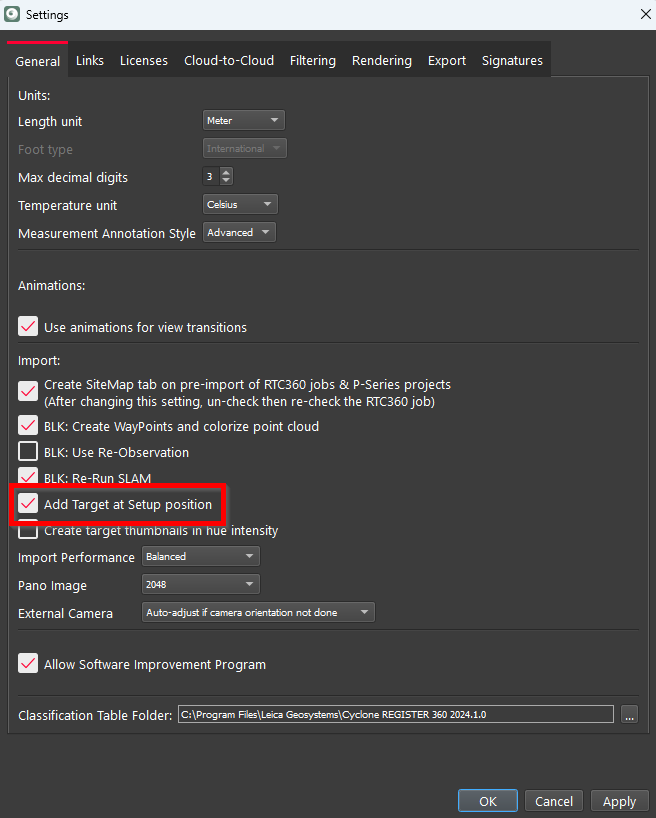Click the Cyclone REGISTER 360 title bar icon
The height and width of the screenshot is (818, 656).
(12, 15)
